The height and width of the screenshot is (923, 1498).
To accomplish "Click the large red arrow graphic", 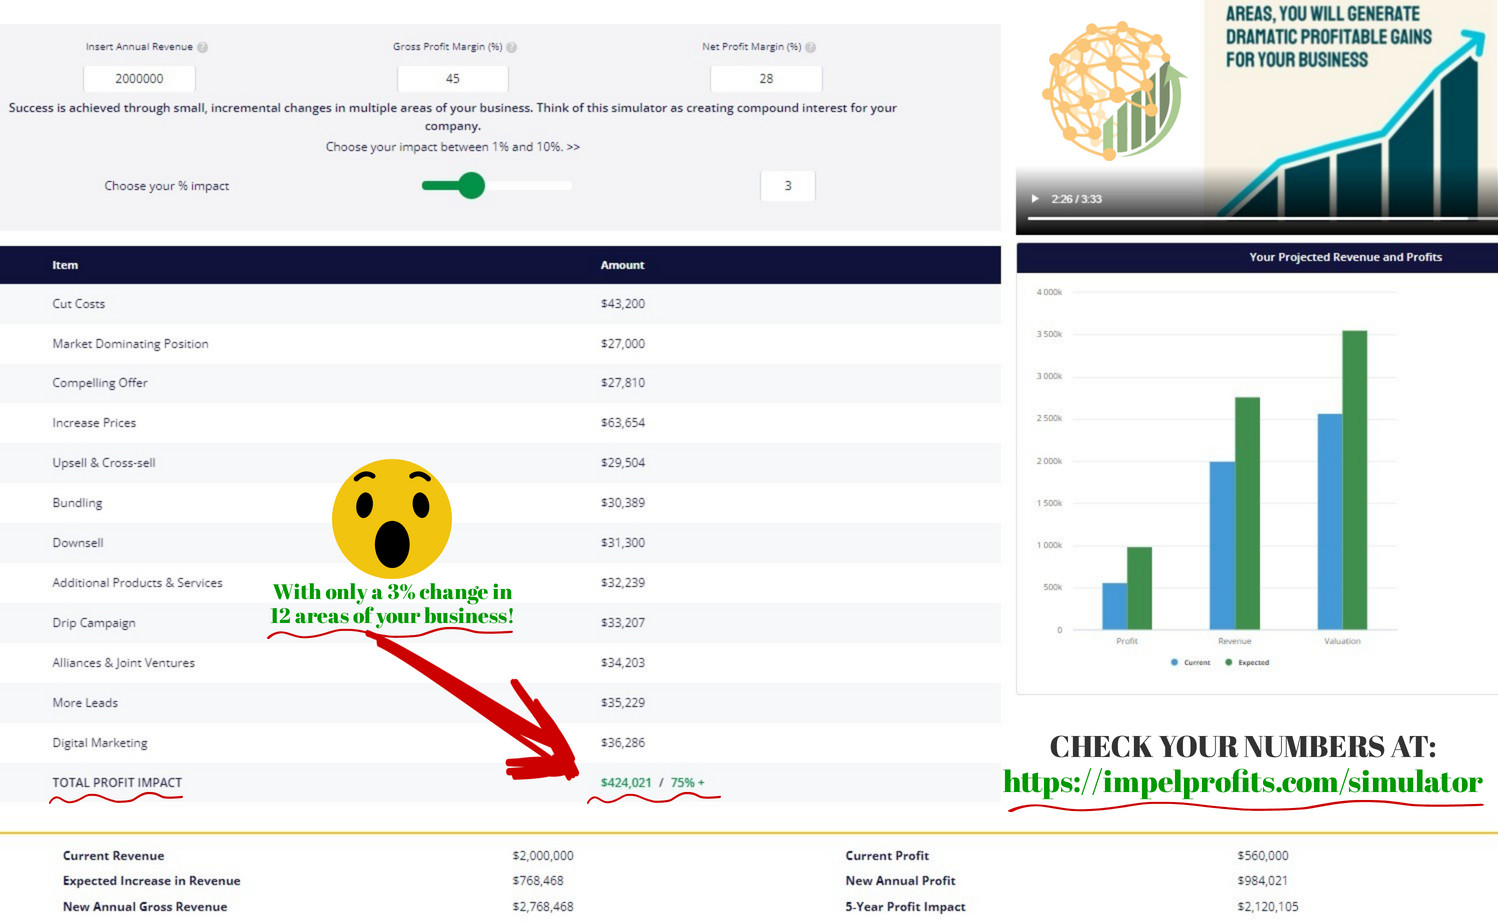I will pyautogui.click(x=480, y=705).
